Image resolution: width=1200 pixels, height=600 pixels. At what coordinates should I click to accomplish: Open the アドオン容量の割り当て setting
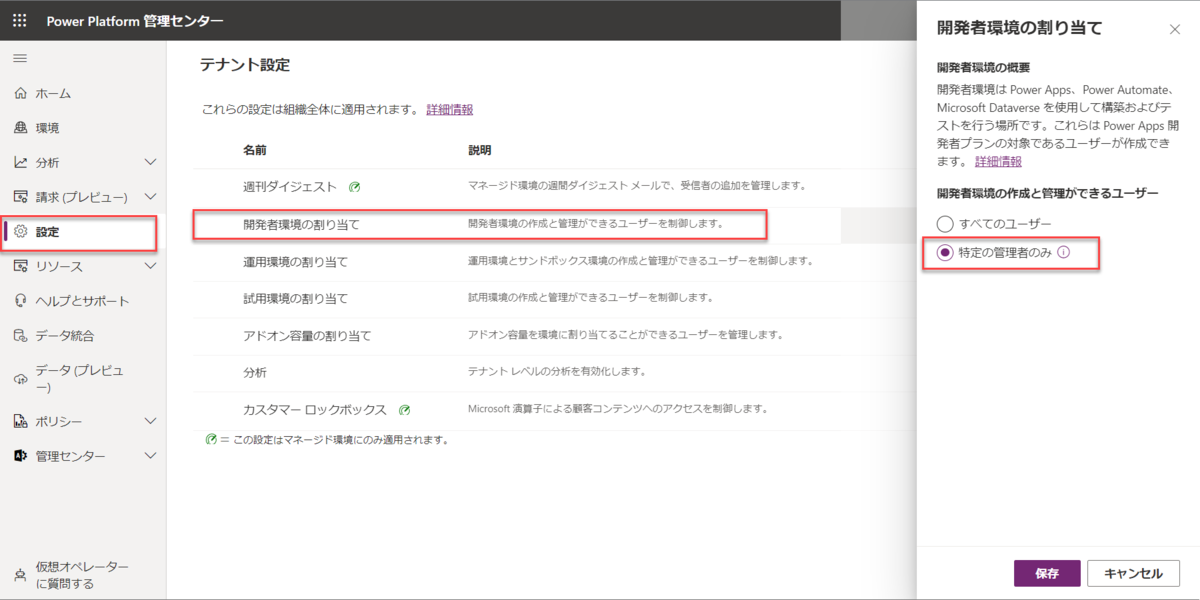307,336
